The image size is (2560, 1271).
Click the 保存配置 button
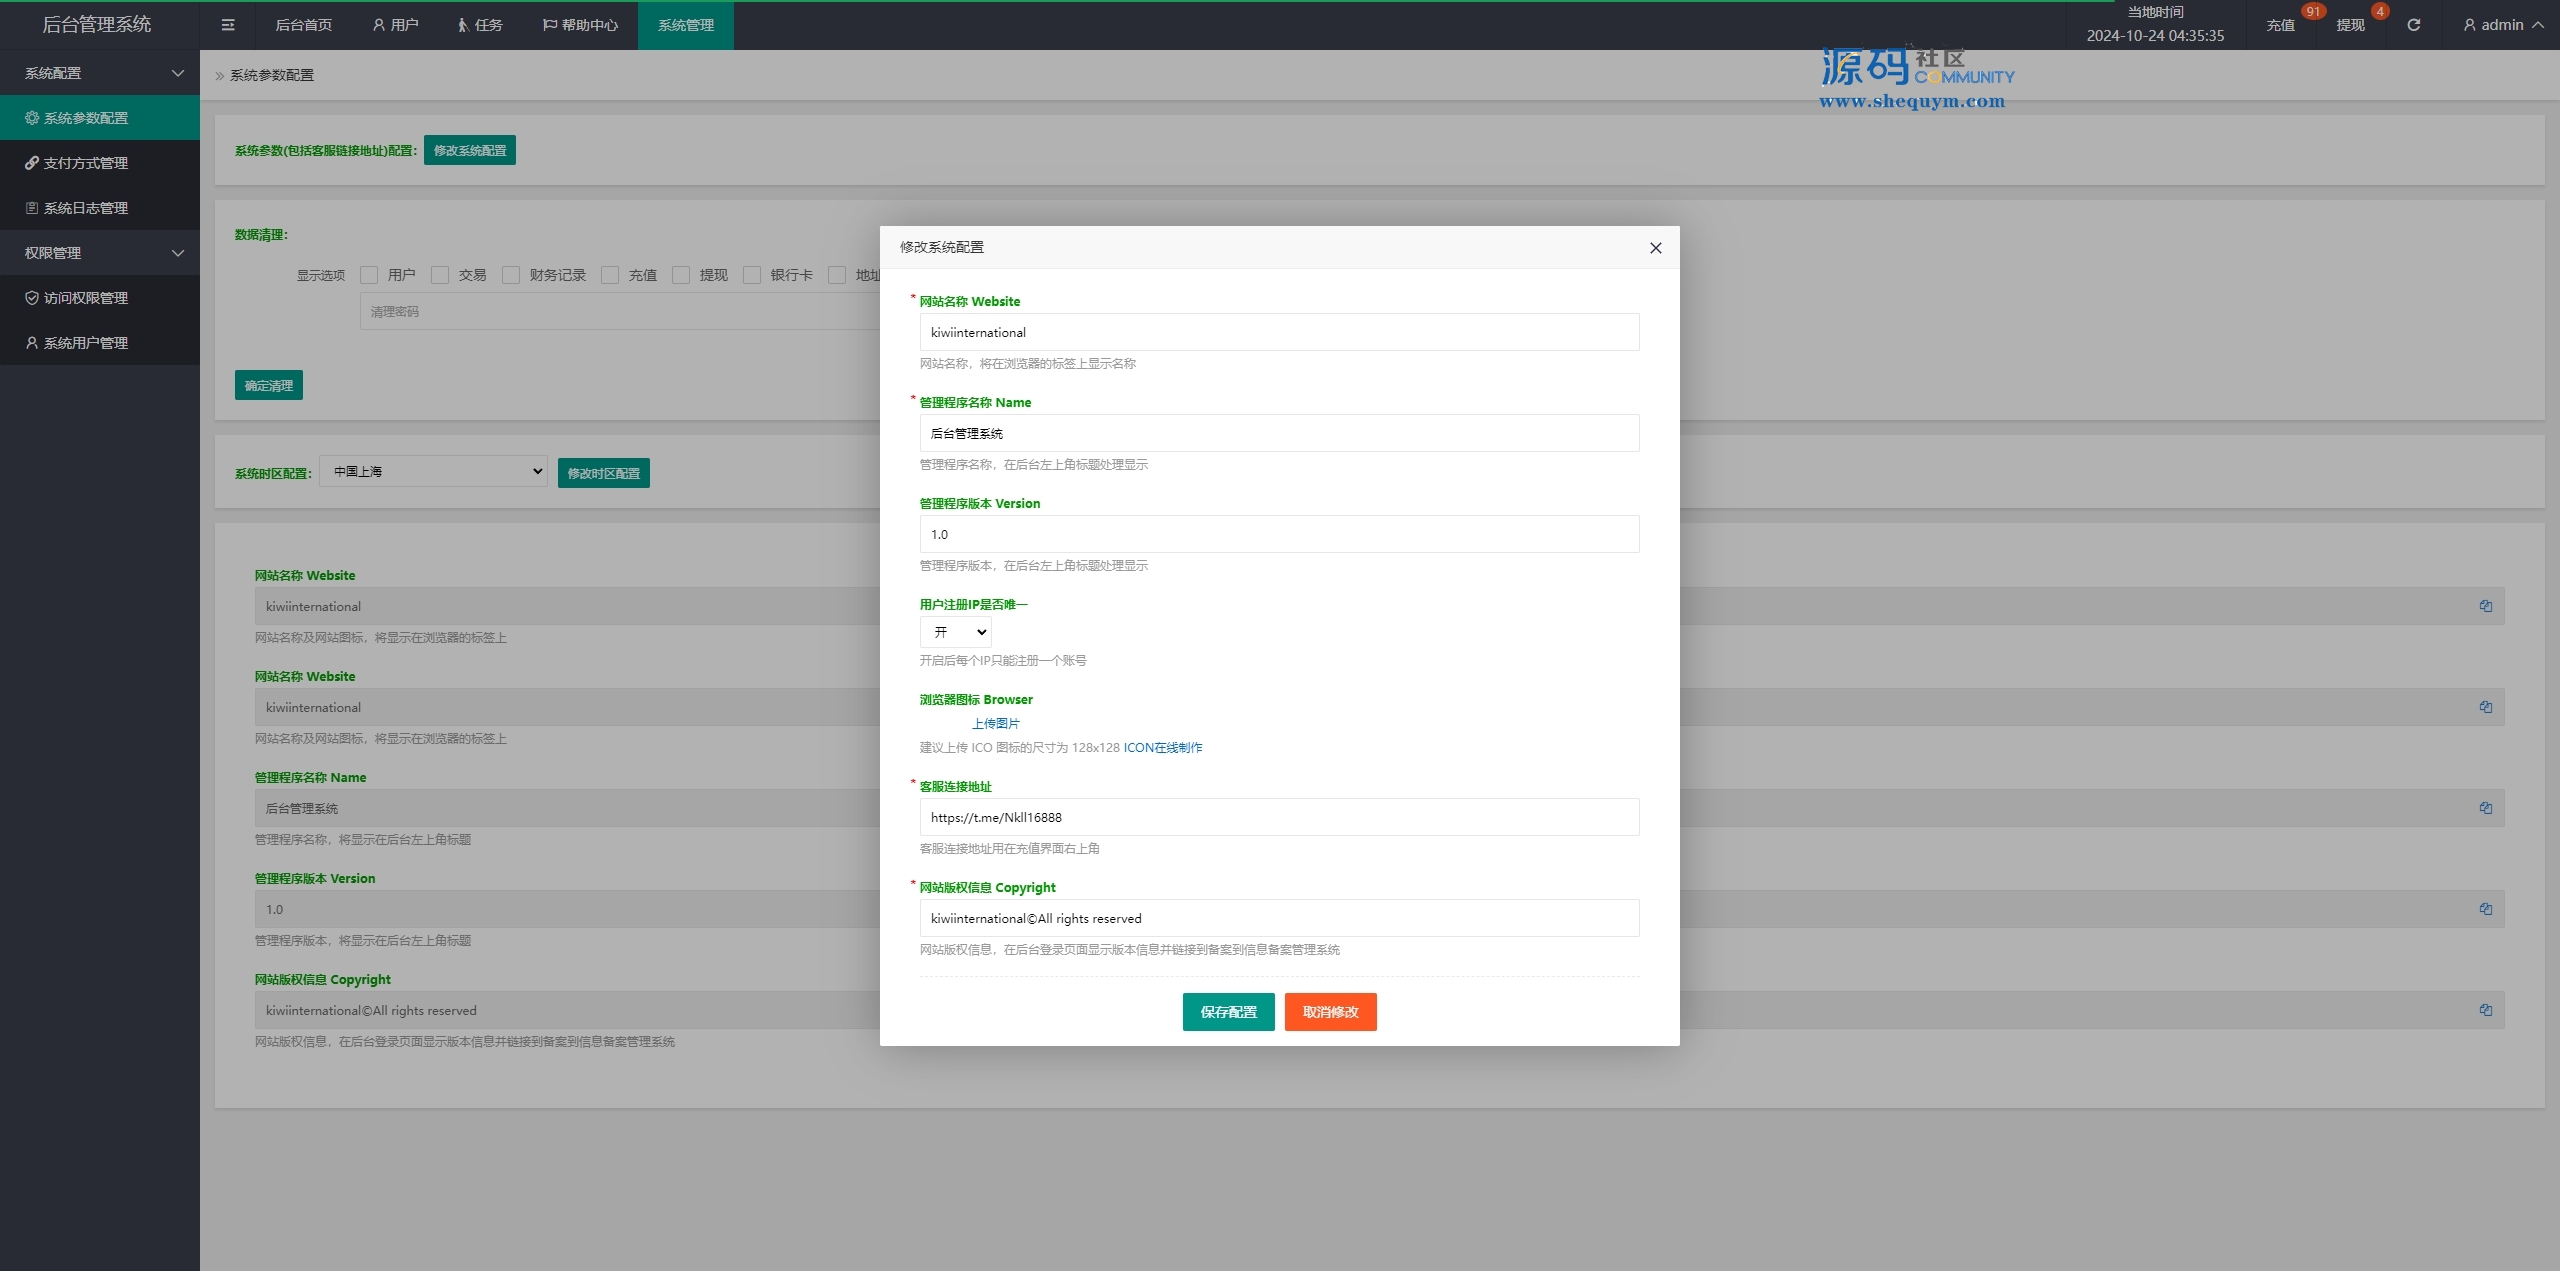(1228, 1012)
